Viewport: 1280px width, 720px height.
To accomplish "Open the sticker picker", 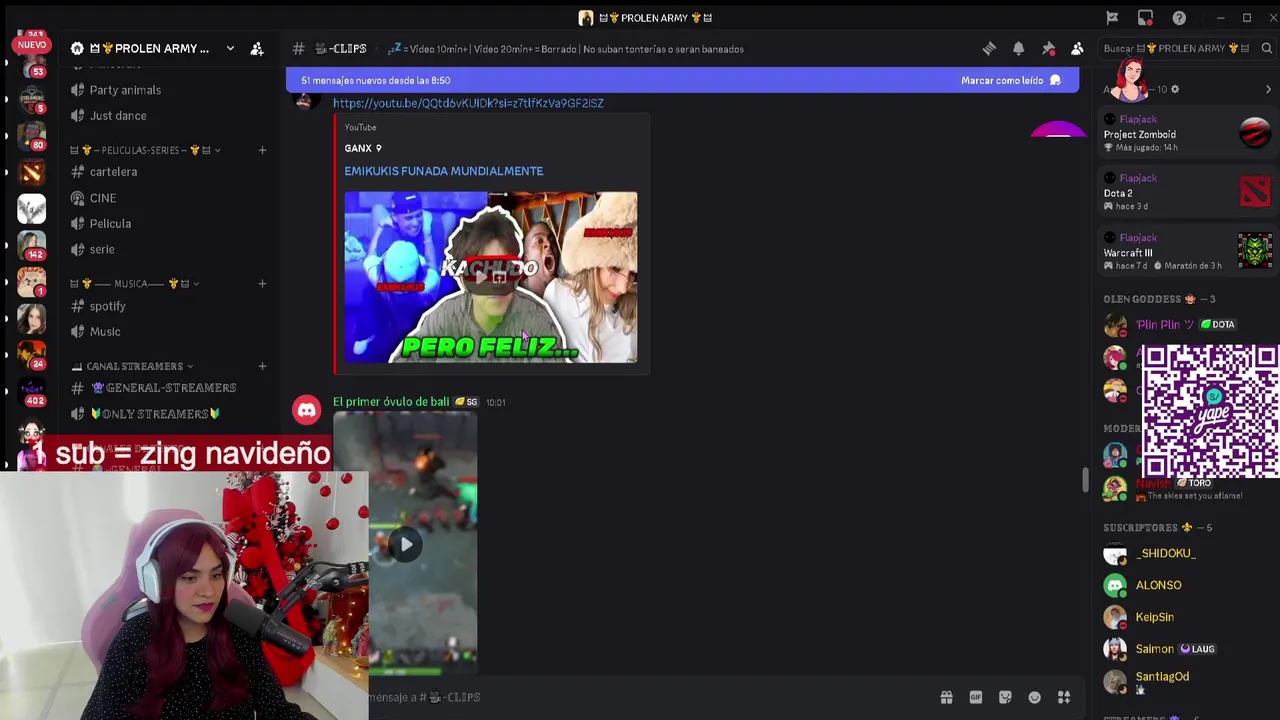I will 1005,697.
